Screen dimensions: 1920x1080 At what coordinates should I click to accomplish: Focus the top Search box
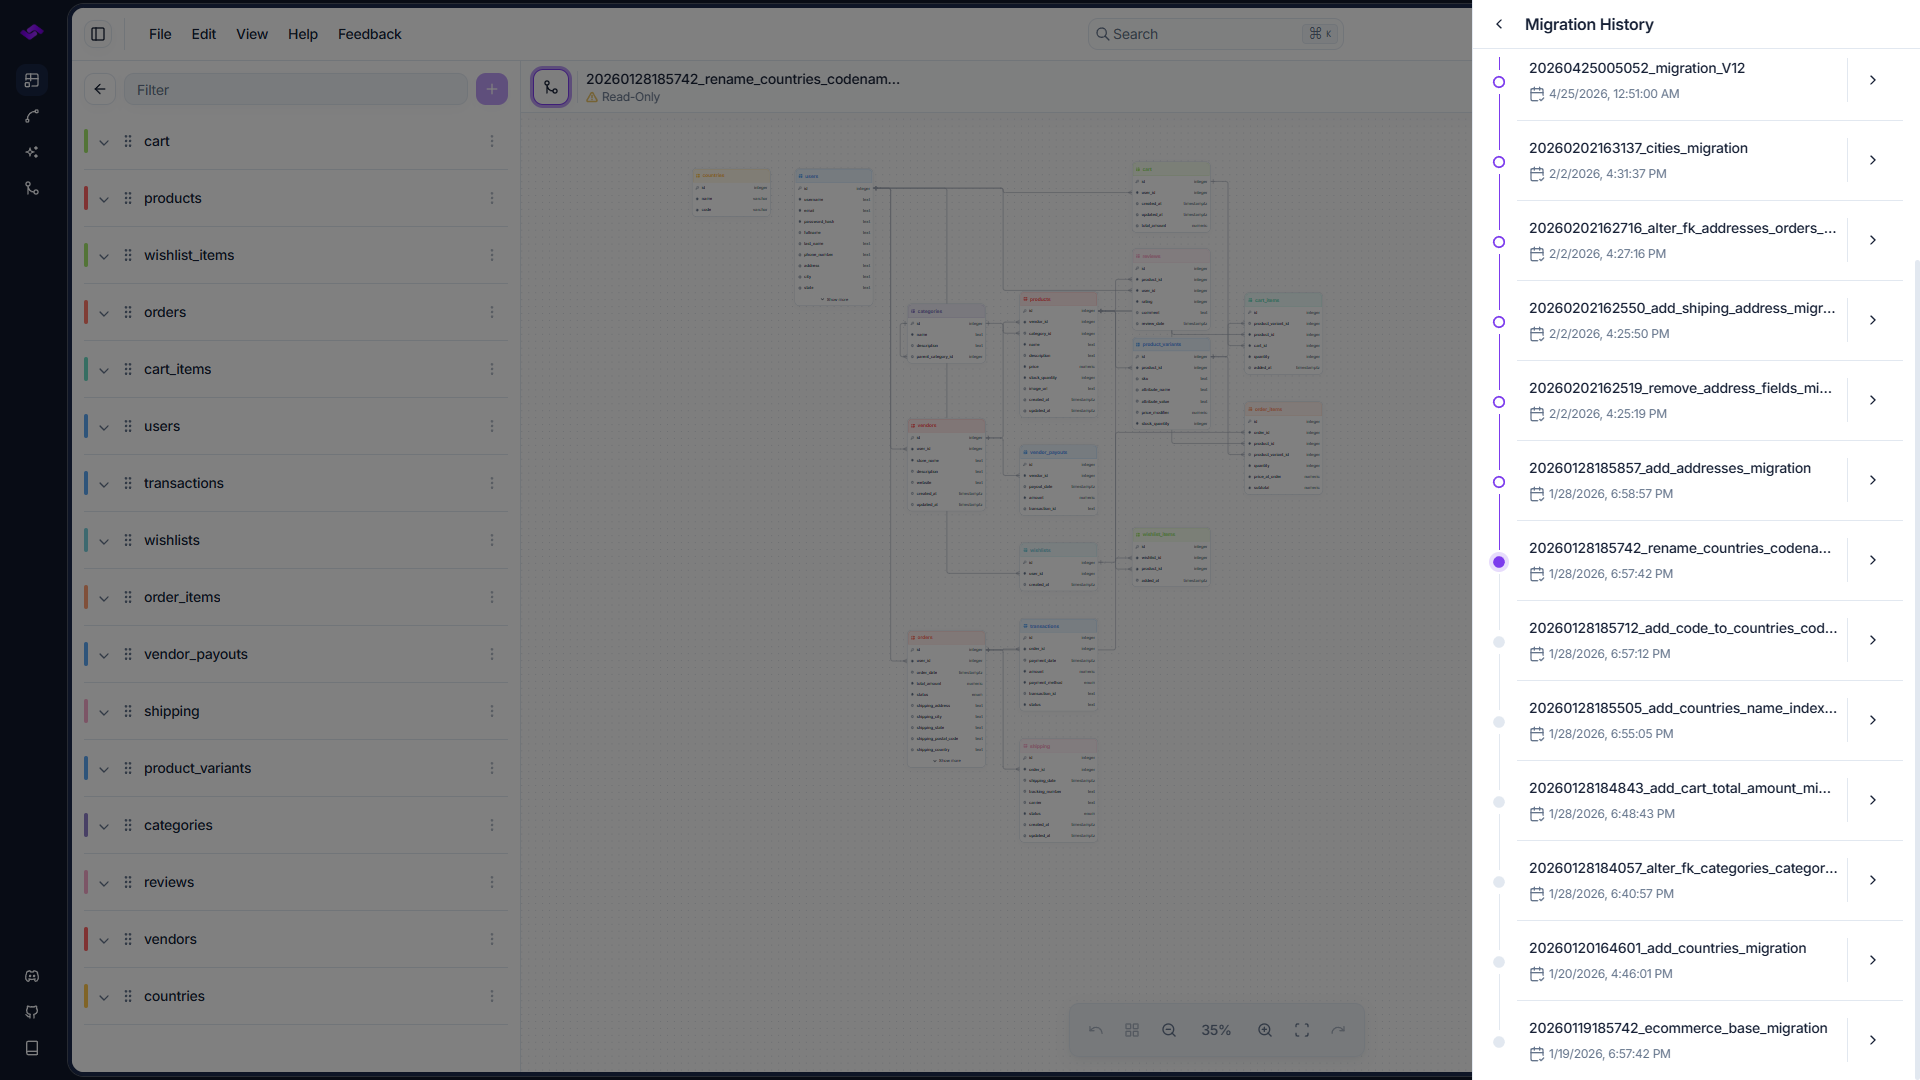coord(1215,34)
